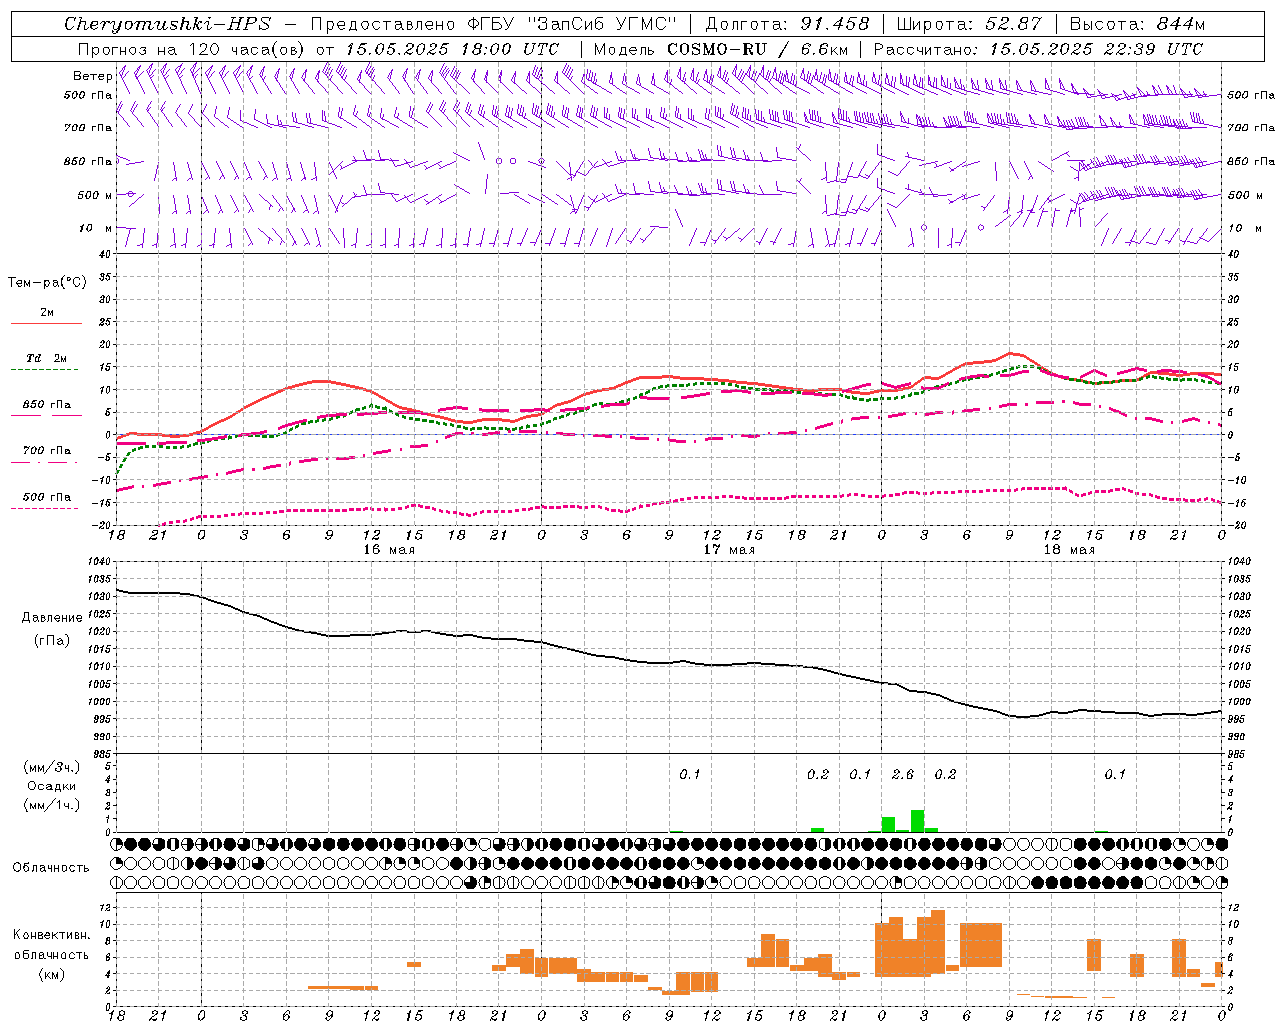Click the 700 гПа temperature legend entry
Screen dimensions: 1280x1024
point(46,455)
